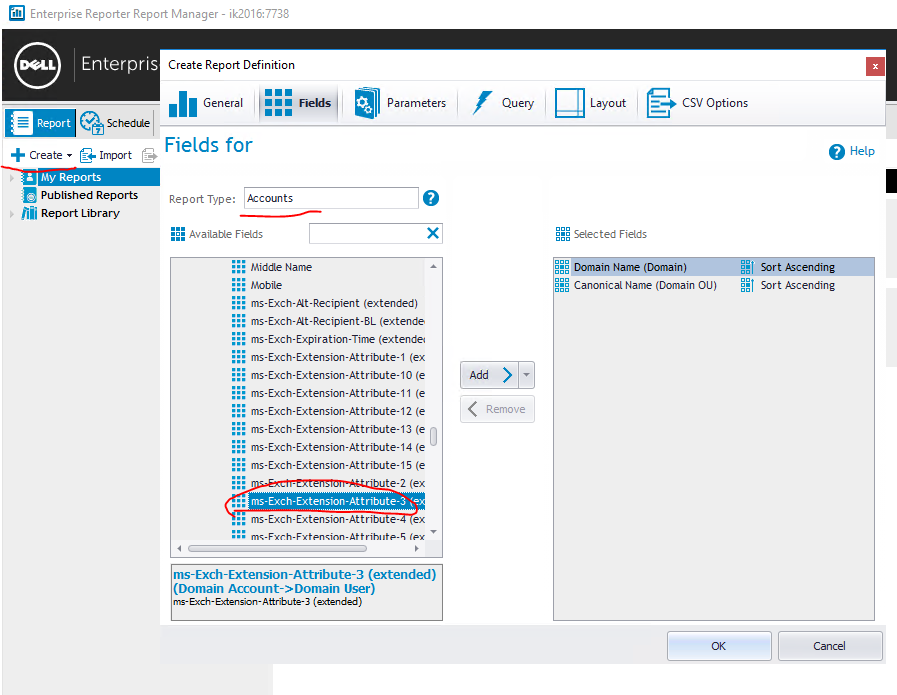Select ms-Exch-Extension-Attribute-1 field
897x695 pixels.
point(338,358)
